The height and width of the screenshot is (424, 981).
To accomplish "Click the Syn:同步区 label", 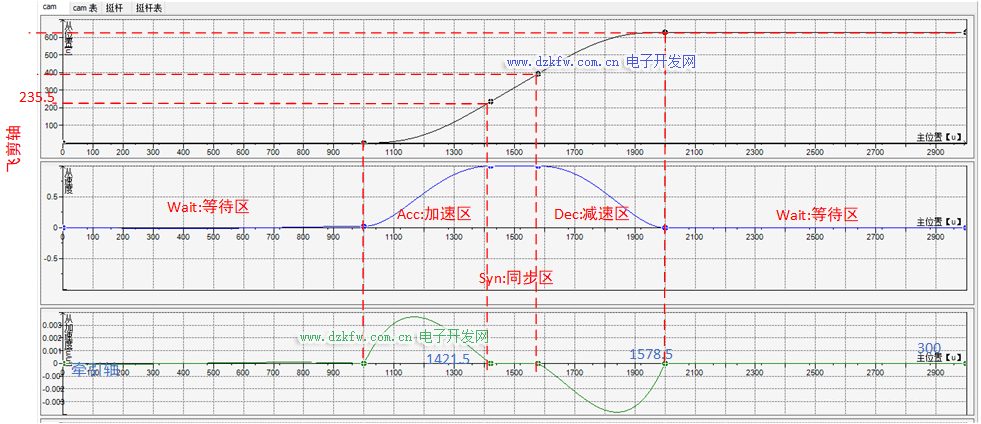I will (516, 277).
